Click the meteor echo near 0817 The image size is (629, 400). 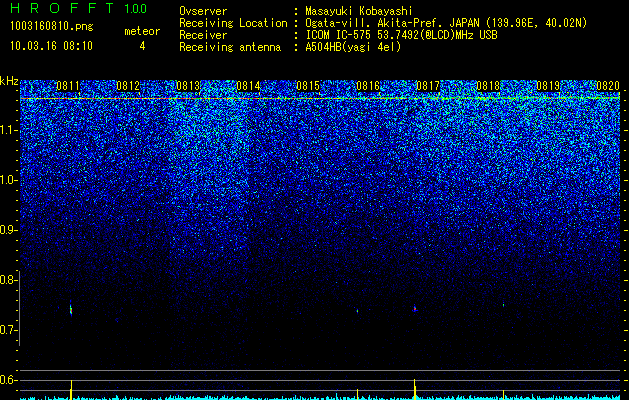coord(415,309)
